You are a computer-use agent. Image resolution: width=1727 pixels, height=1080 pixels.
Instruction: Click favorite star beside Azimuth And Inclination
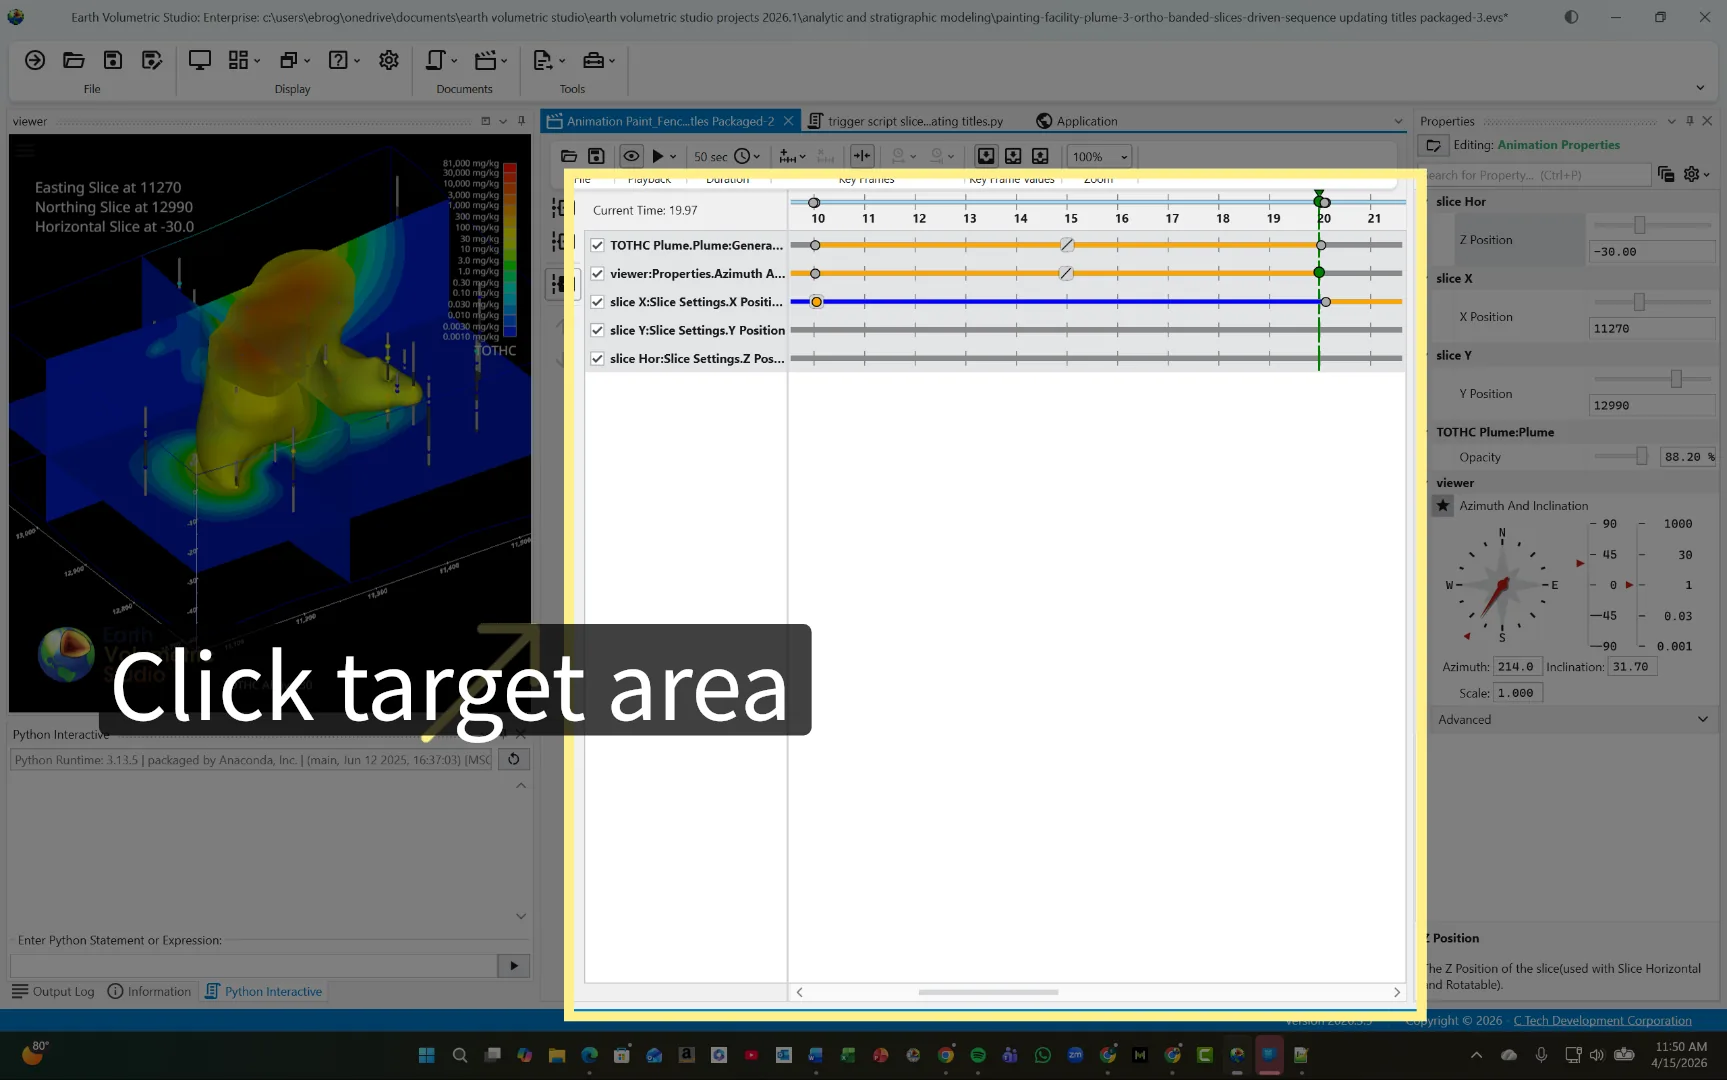(1443, 506)
